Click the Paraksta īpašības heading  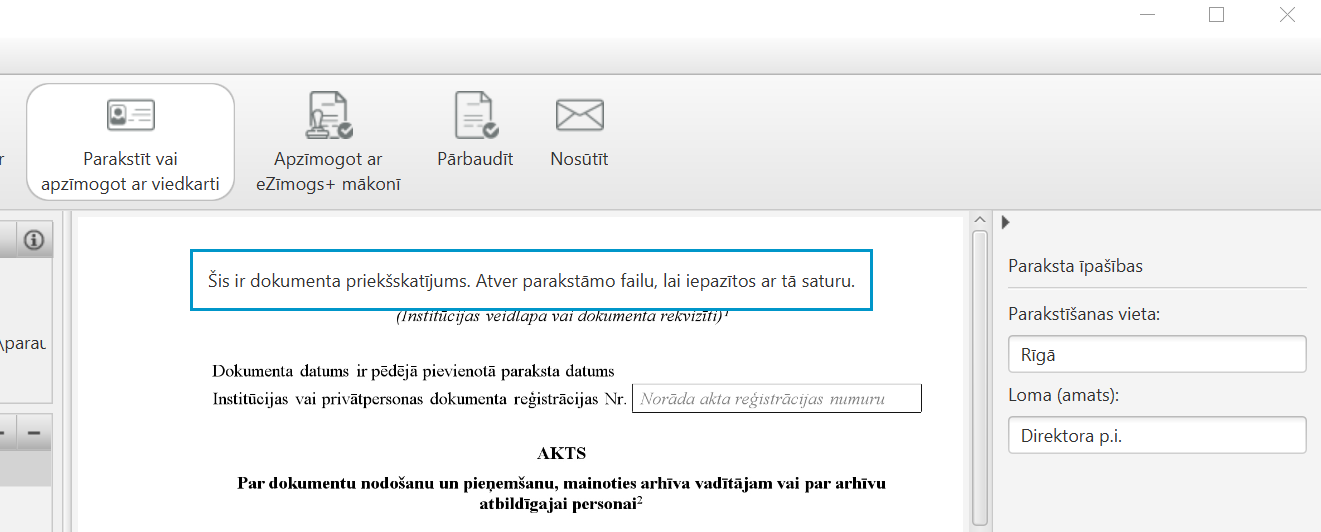1075,266
